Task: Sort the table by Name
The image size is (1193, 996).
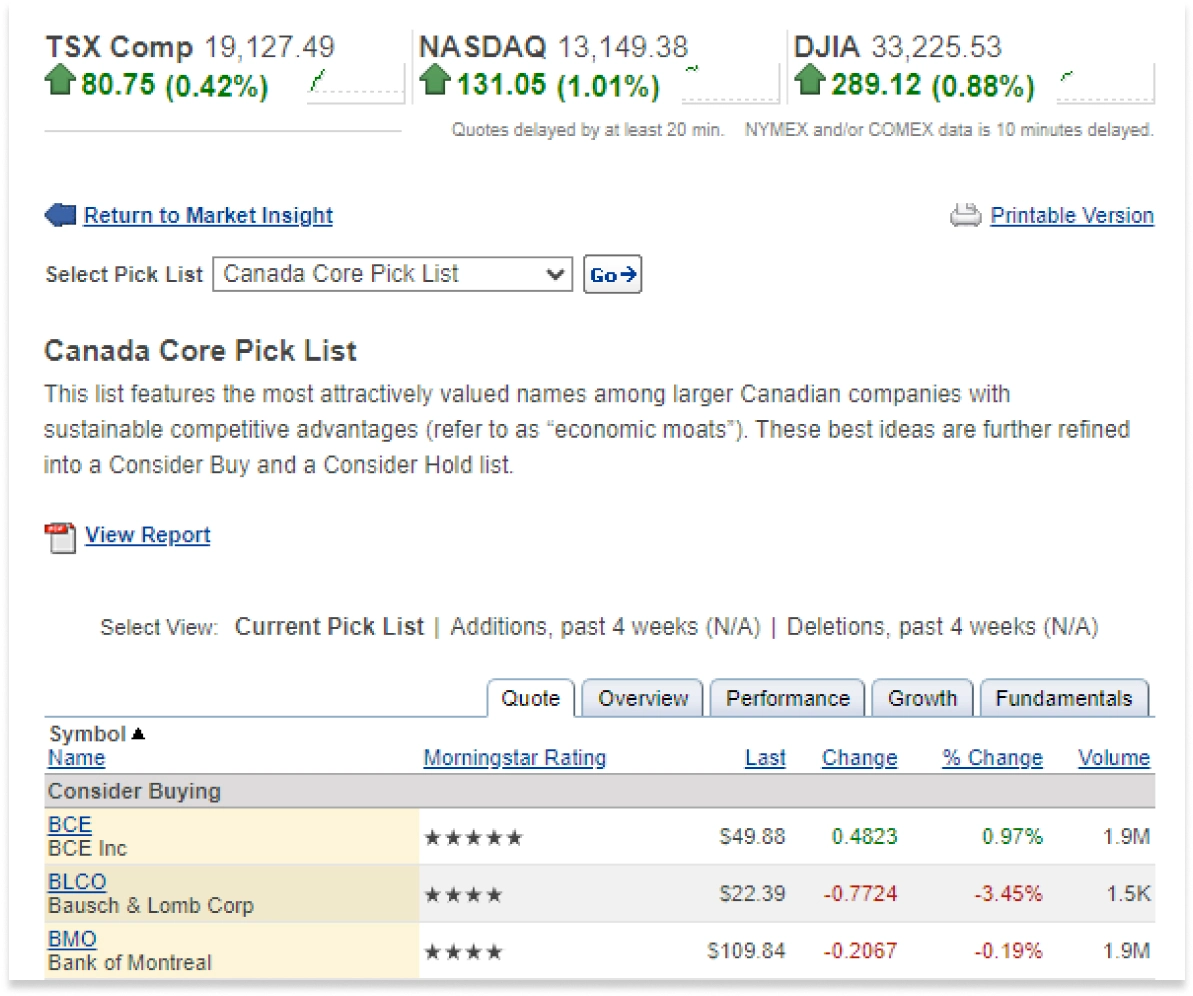Action: 76,758
